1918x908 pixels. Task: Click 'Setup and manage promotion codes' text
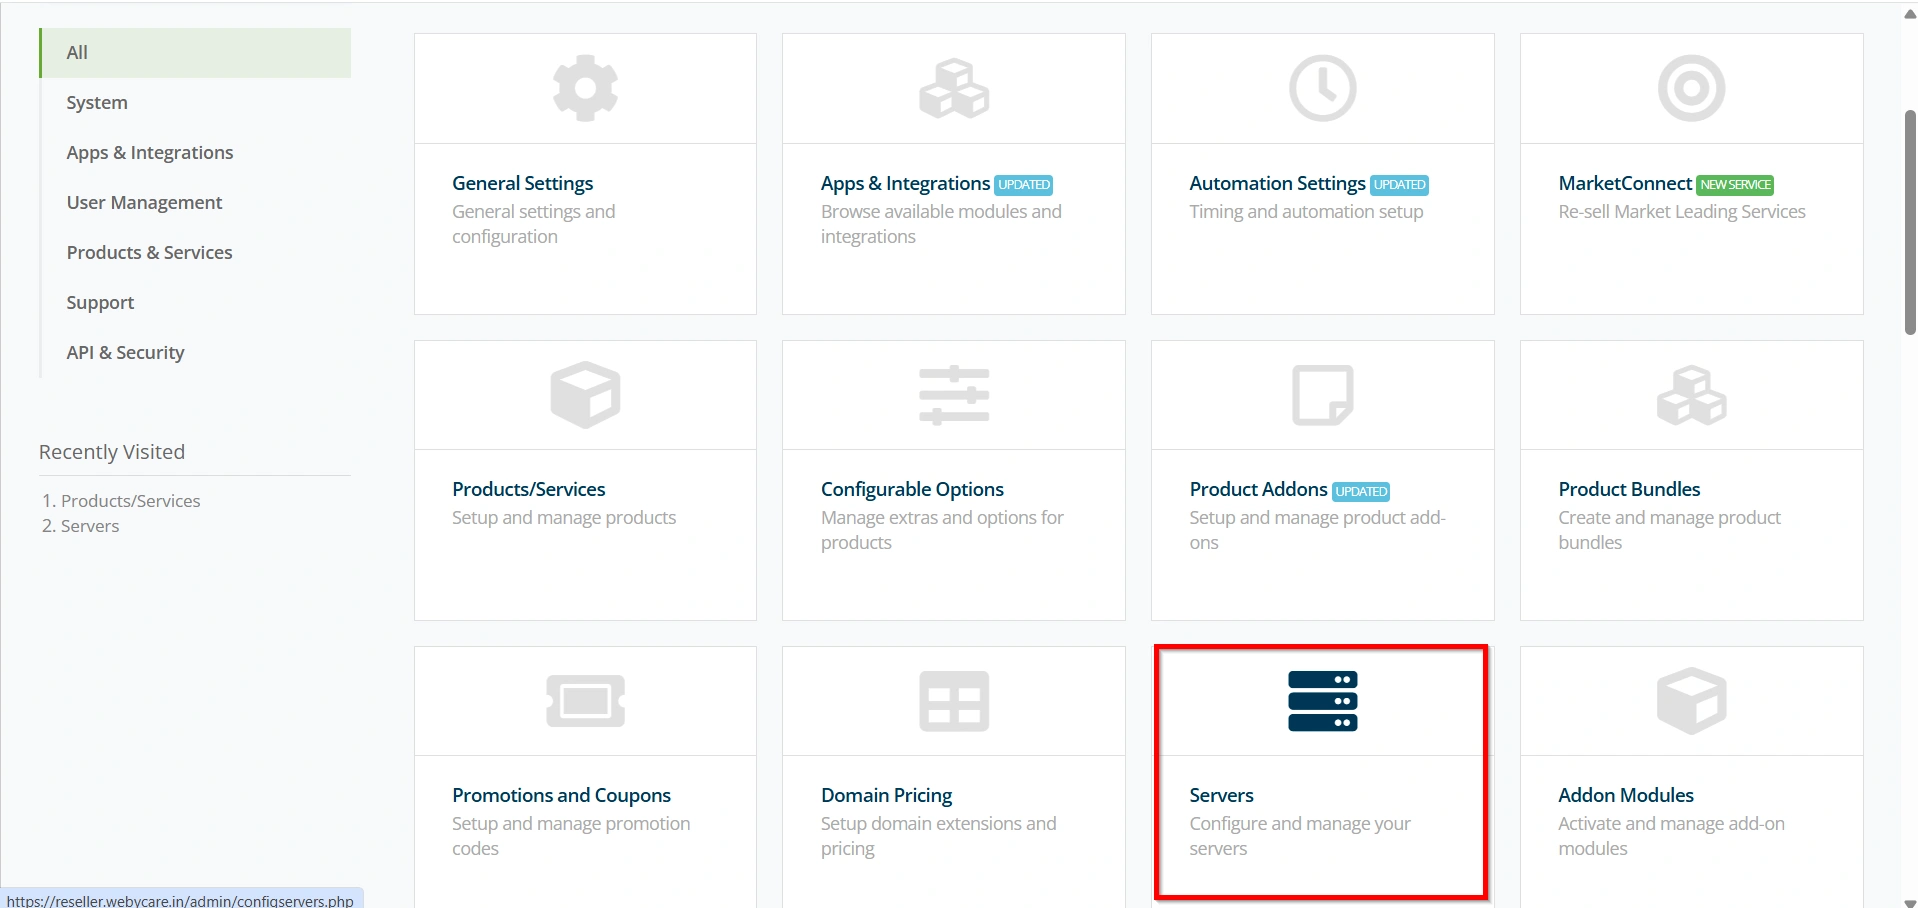point(571,836)
